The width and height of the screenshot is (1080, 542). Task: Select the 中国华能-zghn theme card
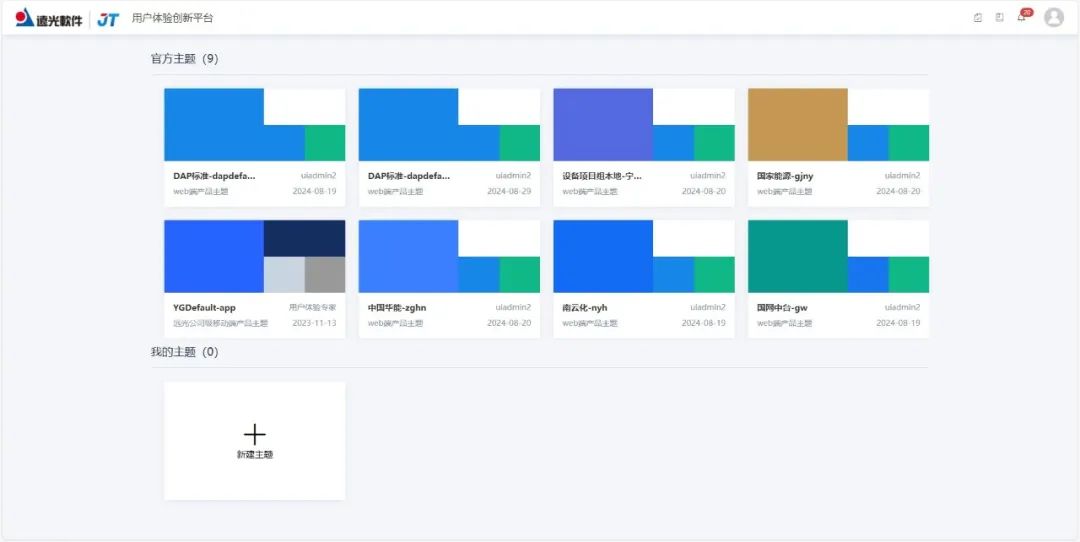(448, 278)
